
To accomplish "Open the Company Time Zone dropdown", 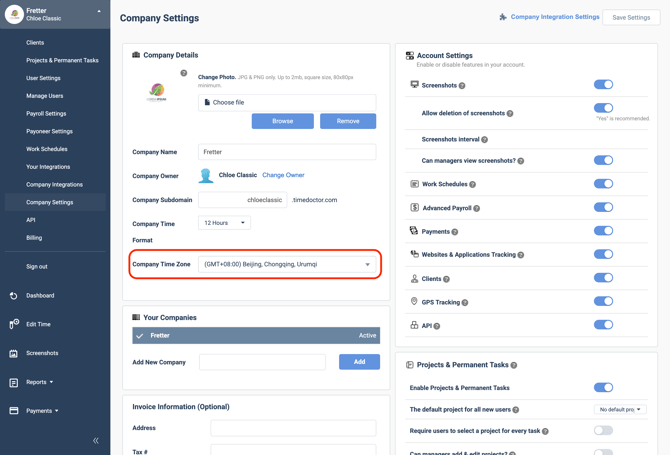I will point(287,265).
